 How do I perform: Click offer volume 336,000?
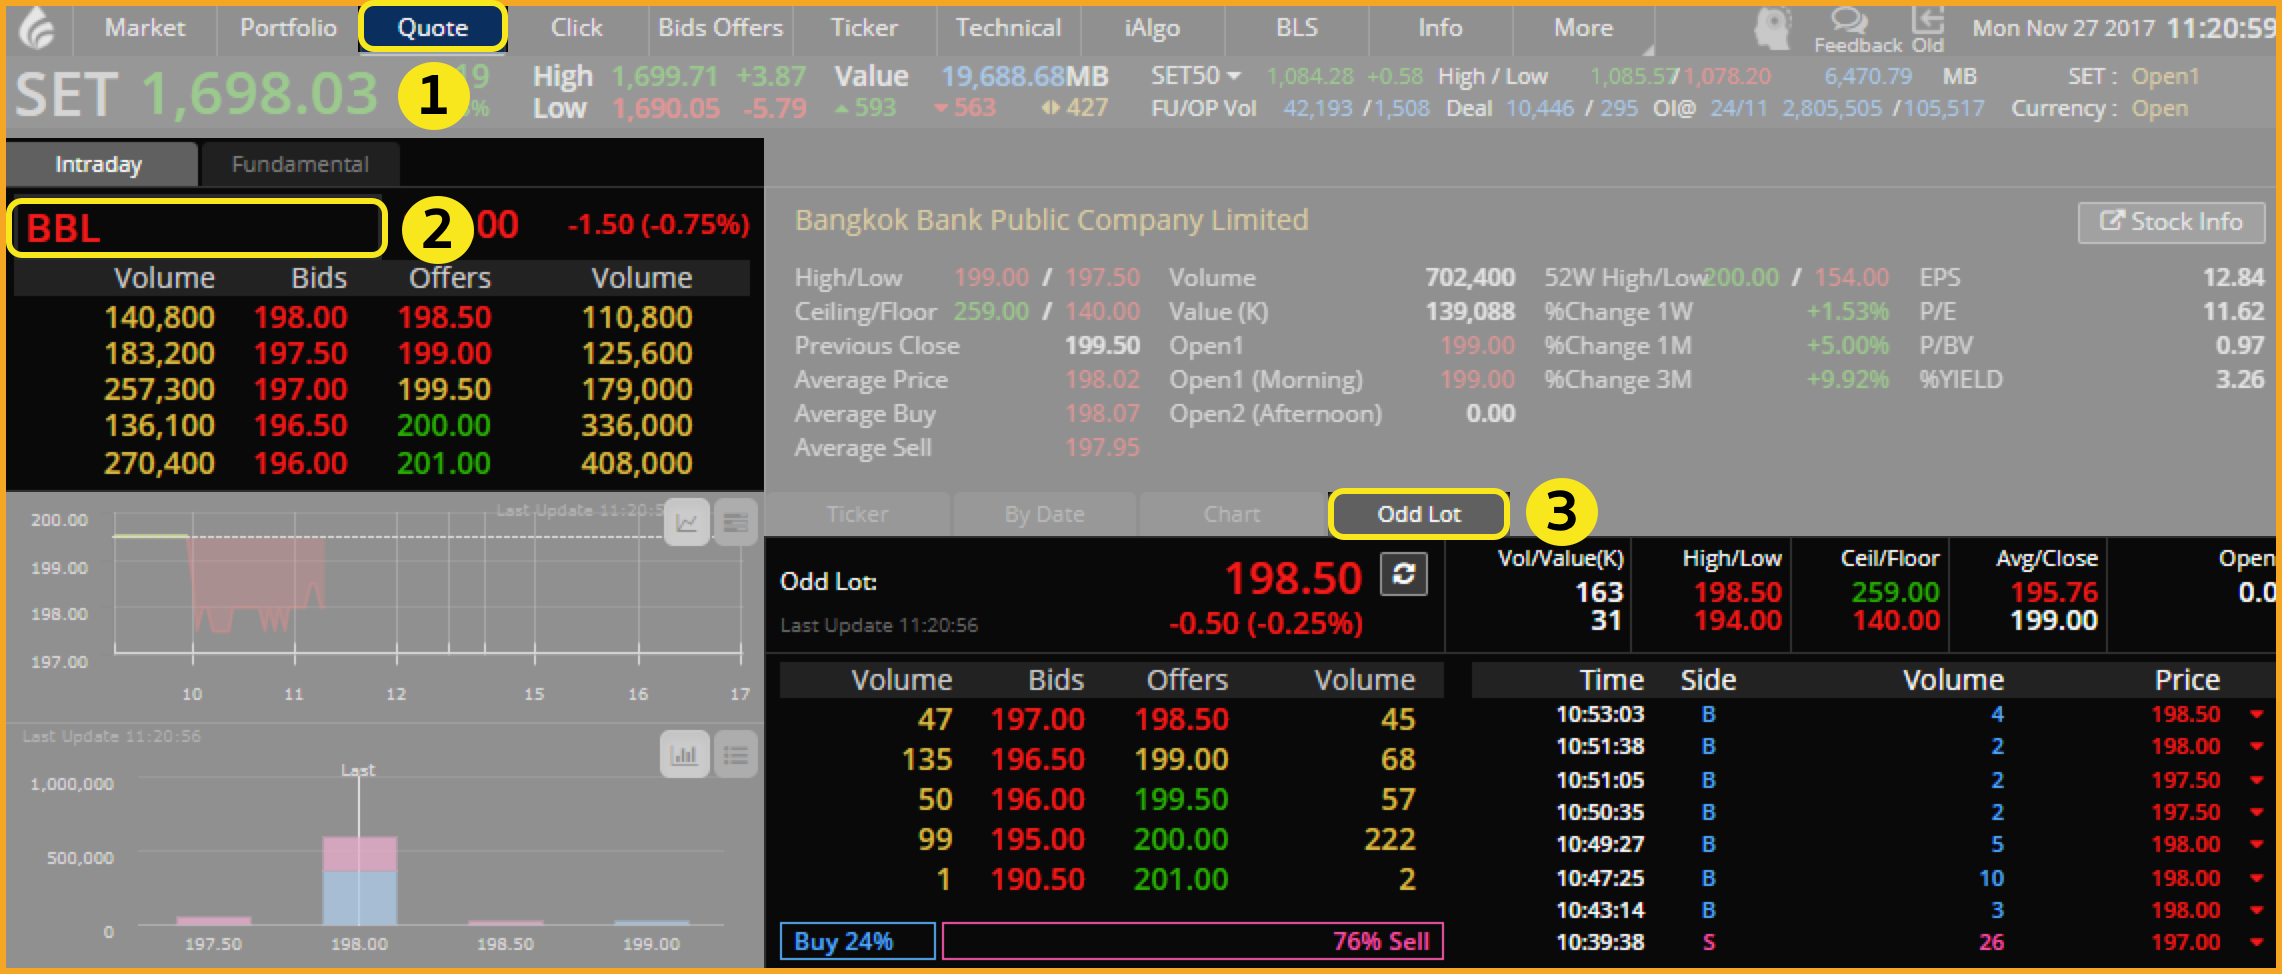pos(637,425)
